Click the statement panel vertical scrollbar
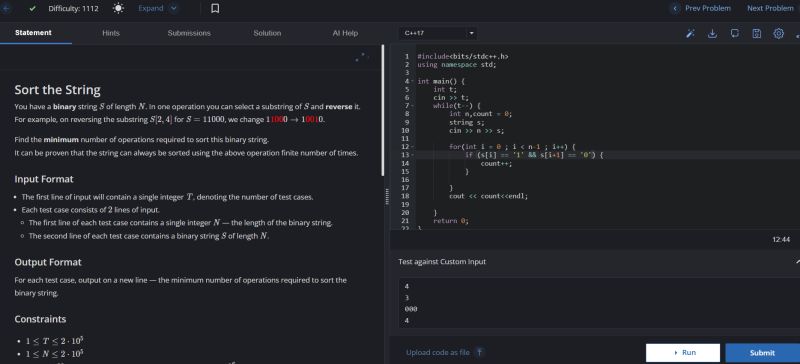This screenshot has height=364, width=800. pos(383,111)
